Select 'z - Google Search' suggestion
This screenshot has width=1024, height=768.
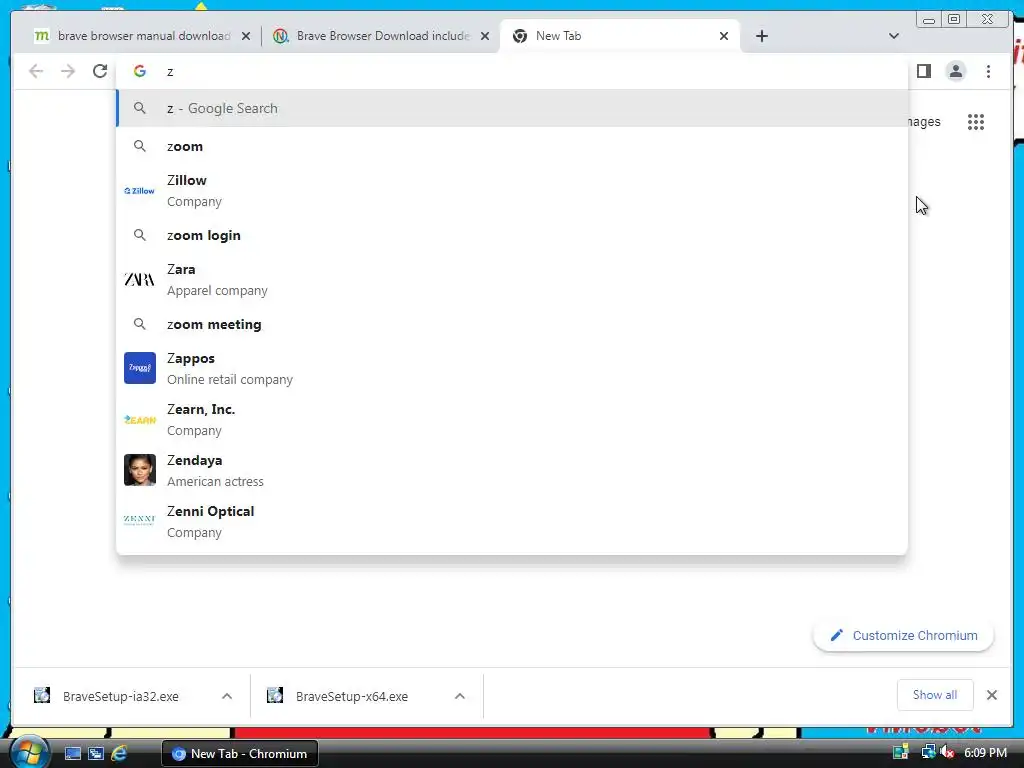[x=512, y=108]
